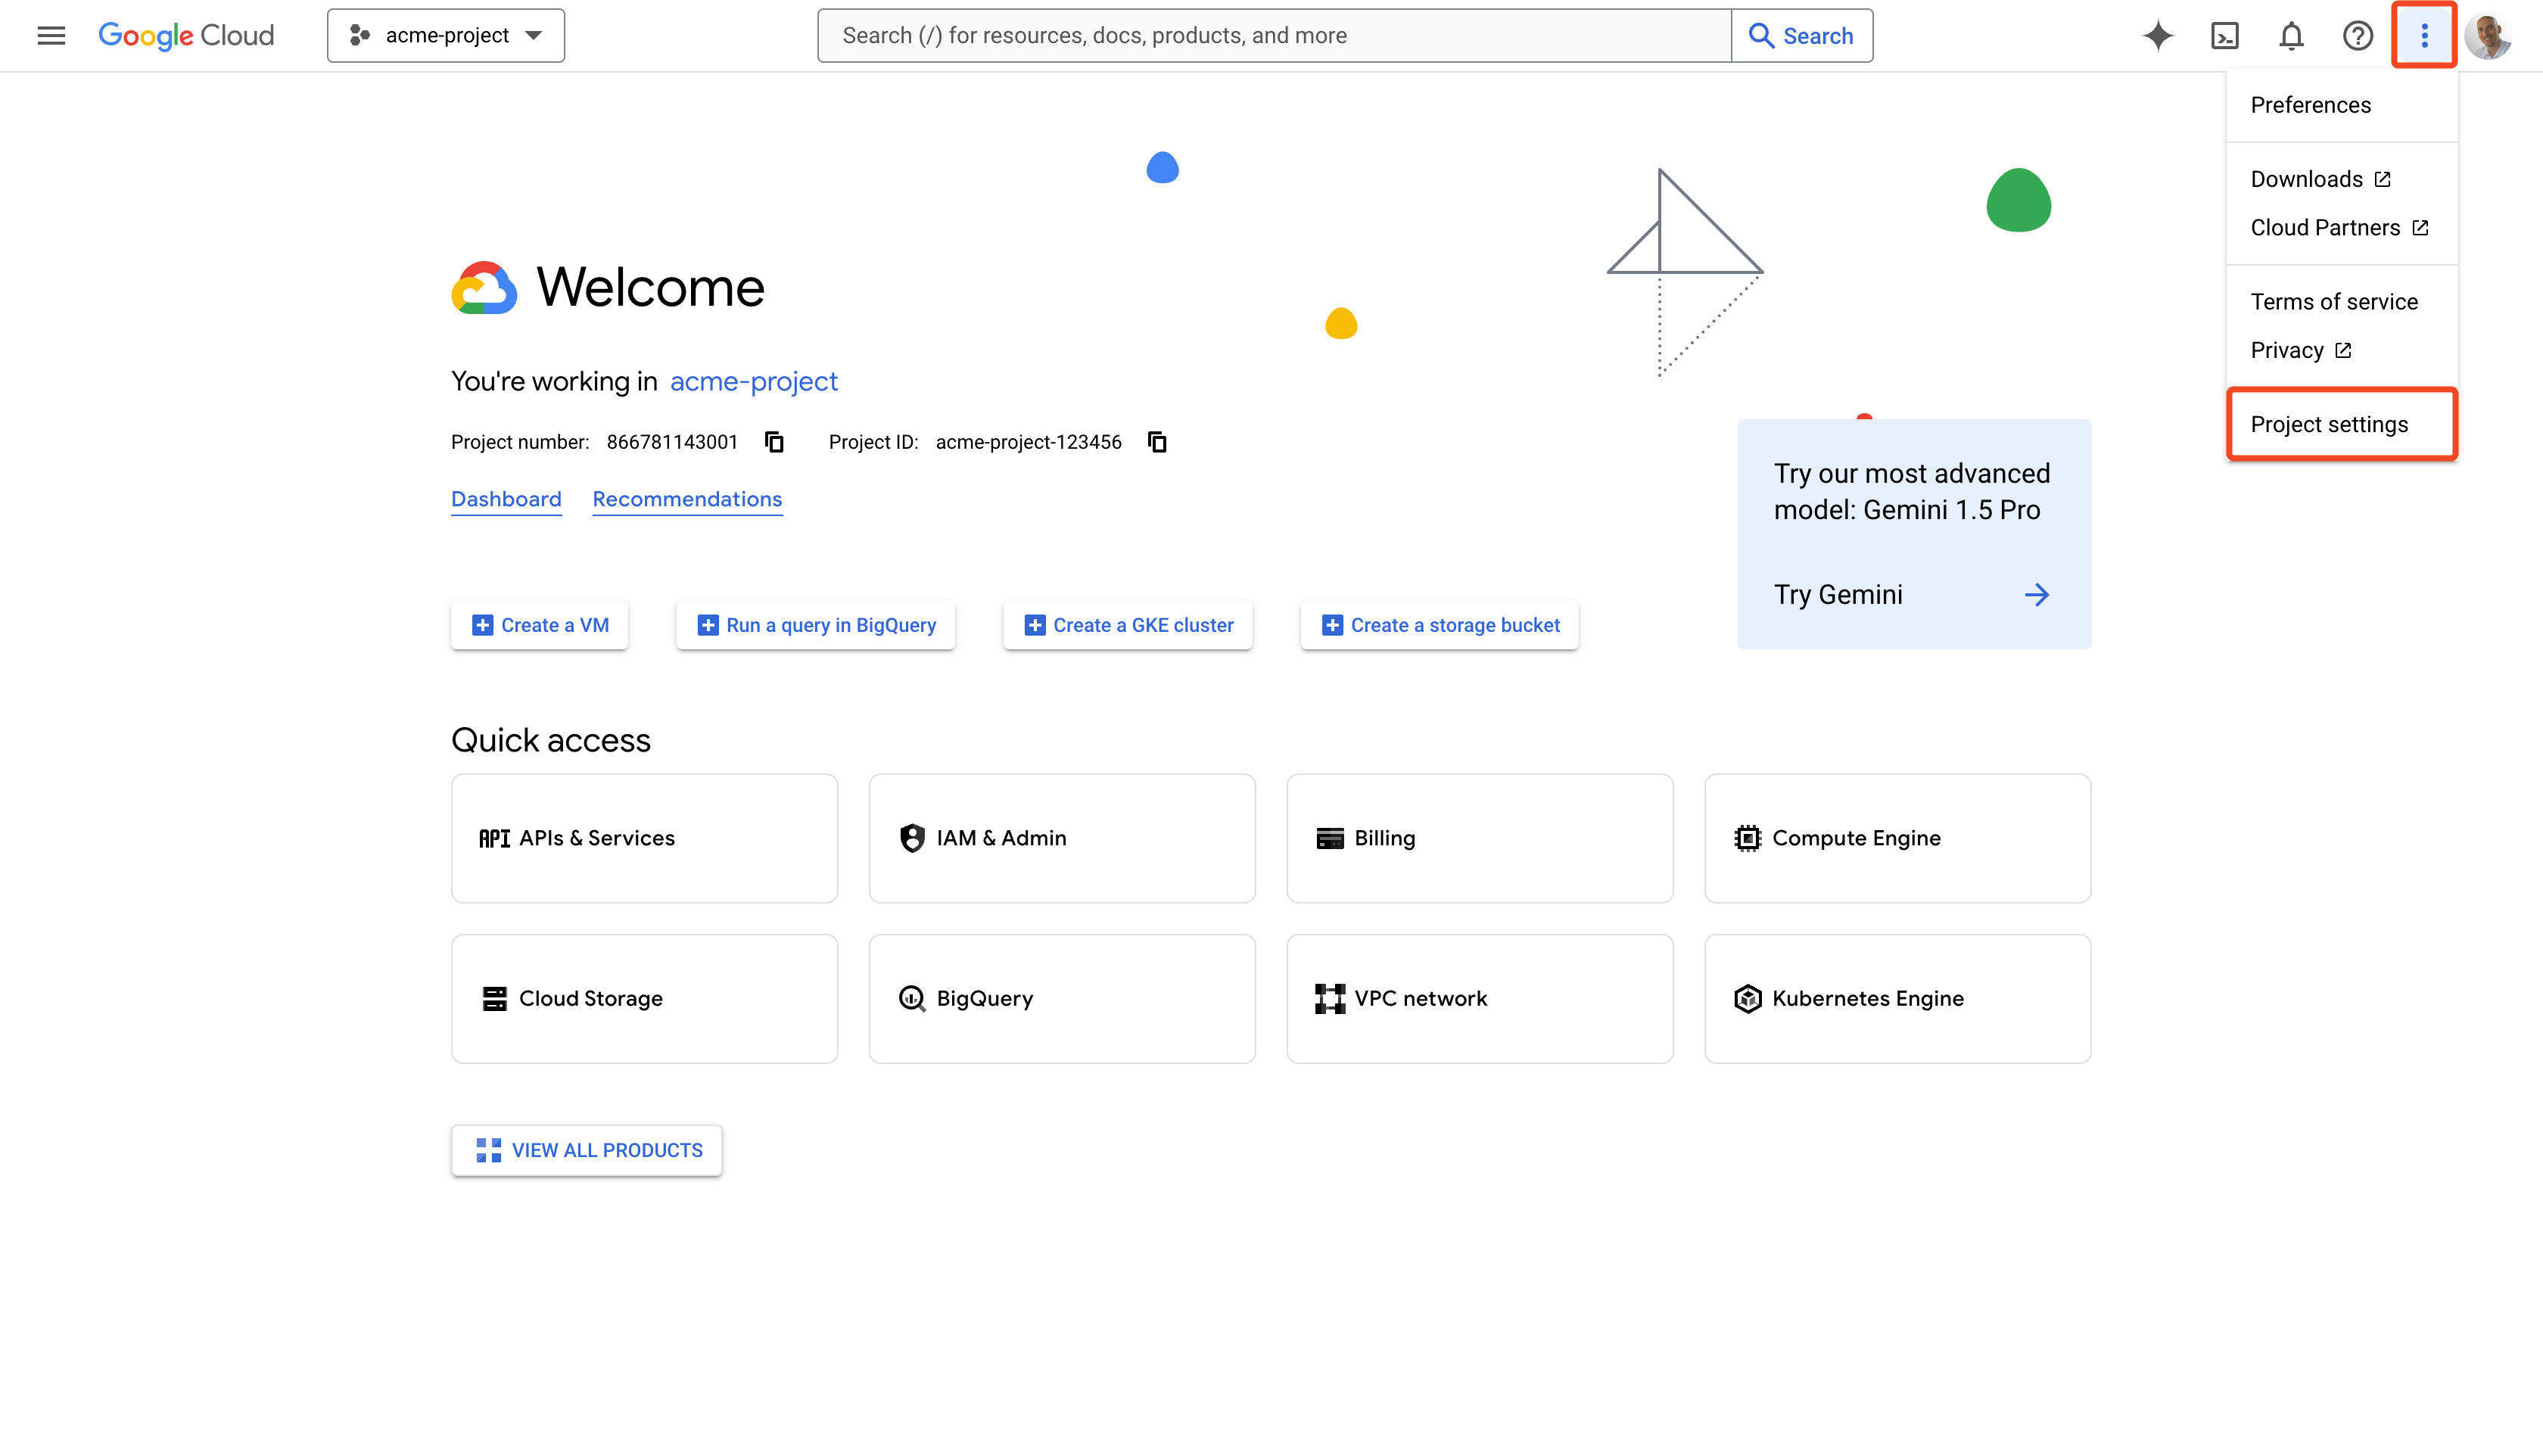Screen dimensions: 2543x1456
Task: Click the project number 866781143001 text
Action: pos(672,442)
